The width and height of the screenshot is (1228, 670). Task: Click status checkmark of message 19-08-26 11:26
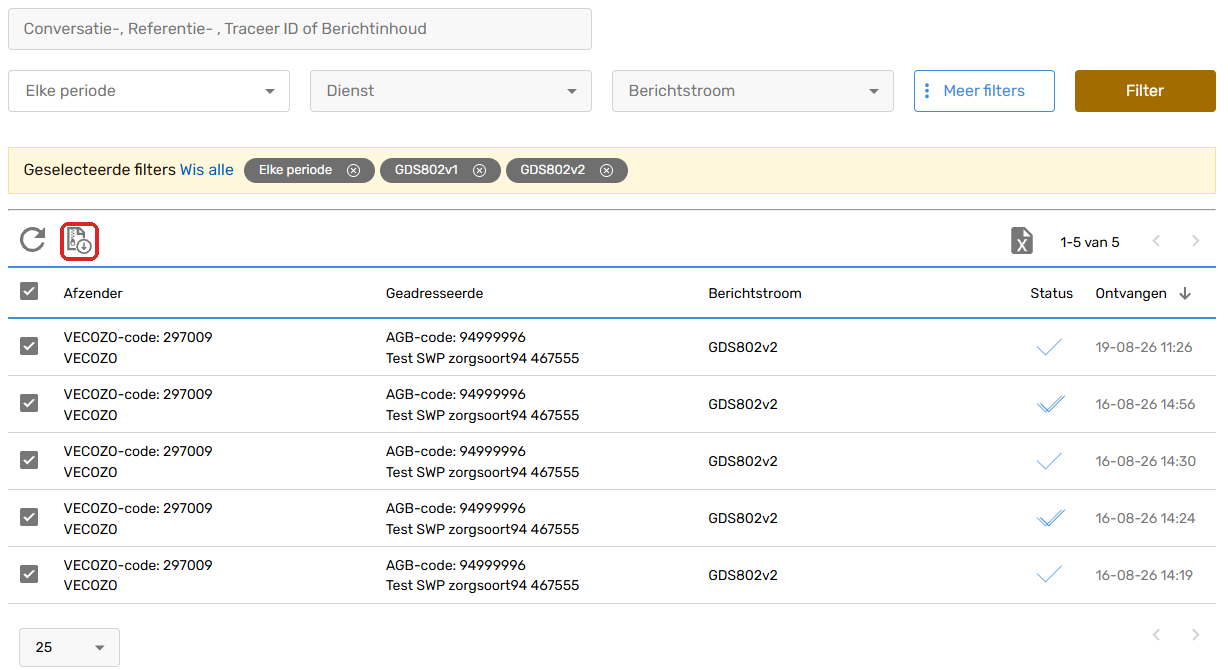[1049, 347]
